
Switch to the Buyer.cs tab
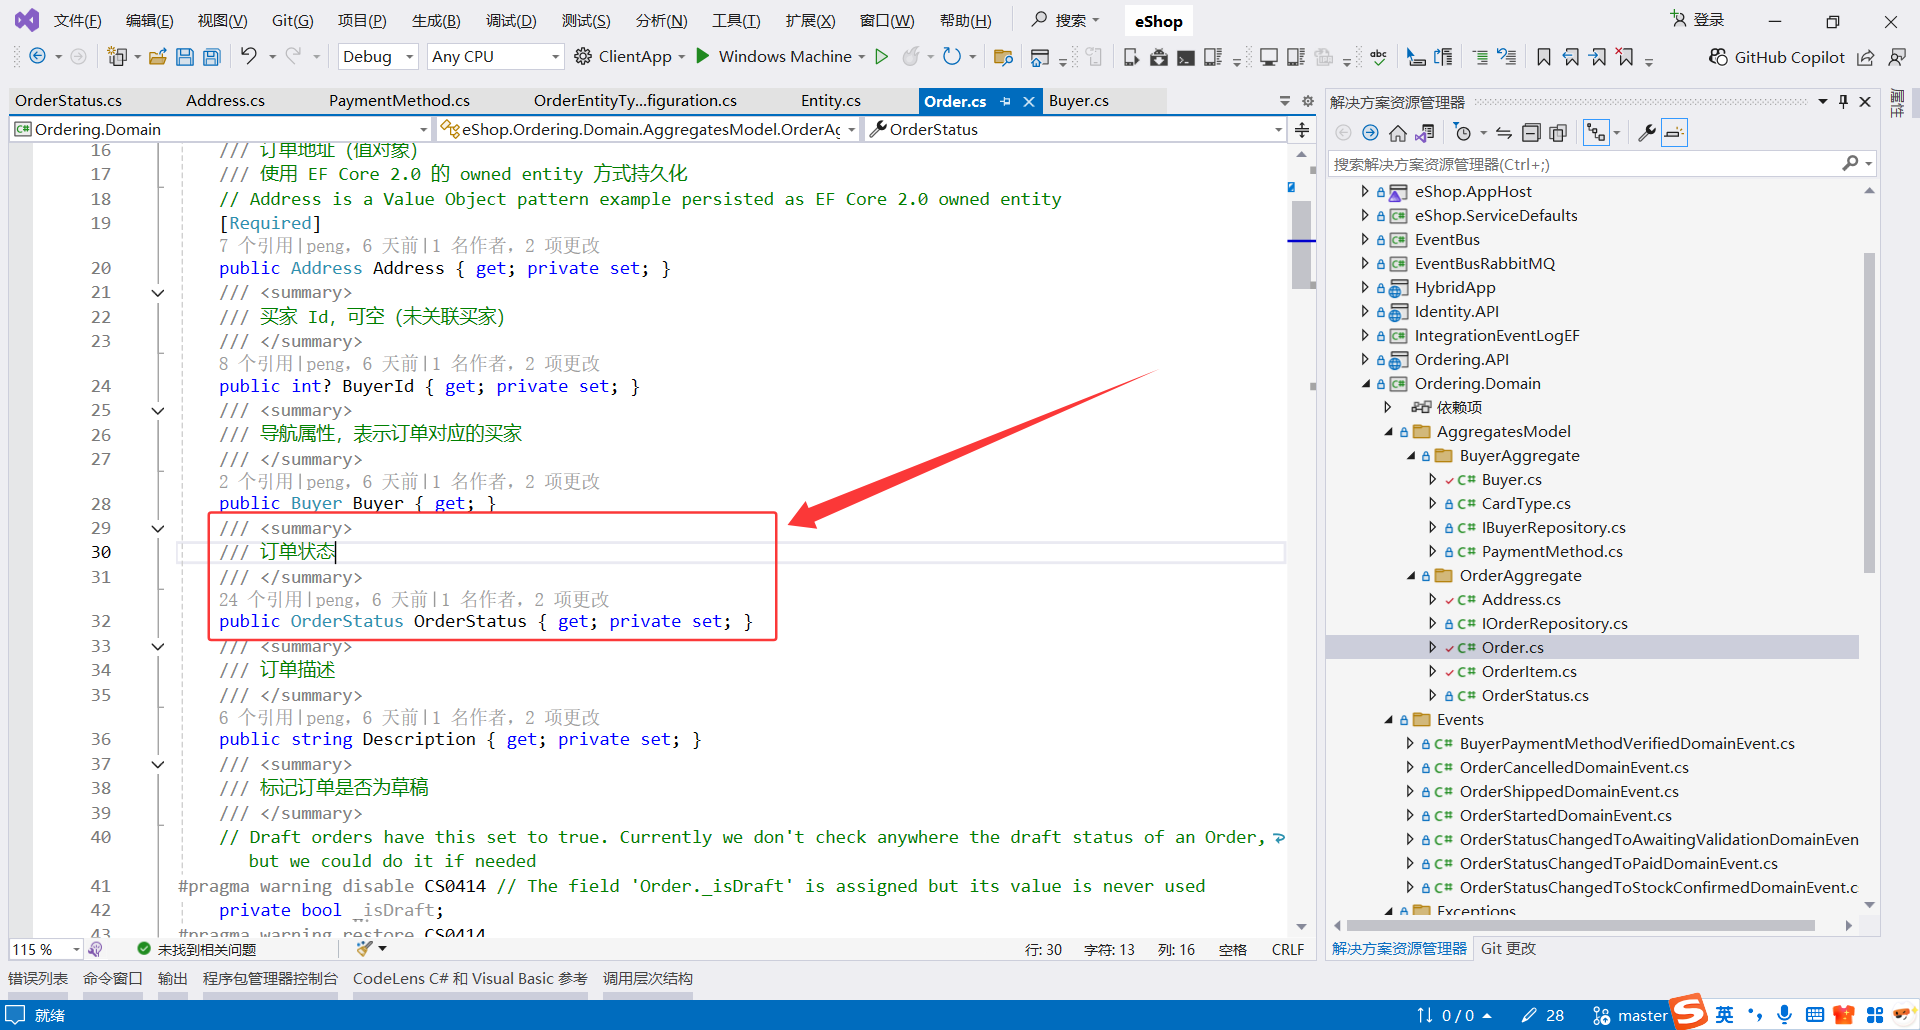1078,101
